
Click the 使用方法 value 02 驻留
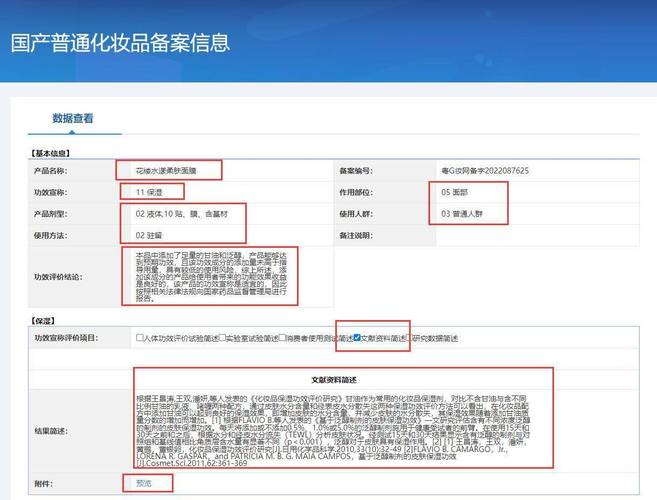pos(148,236)
